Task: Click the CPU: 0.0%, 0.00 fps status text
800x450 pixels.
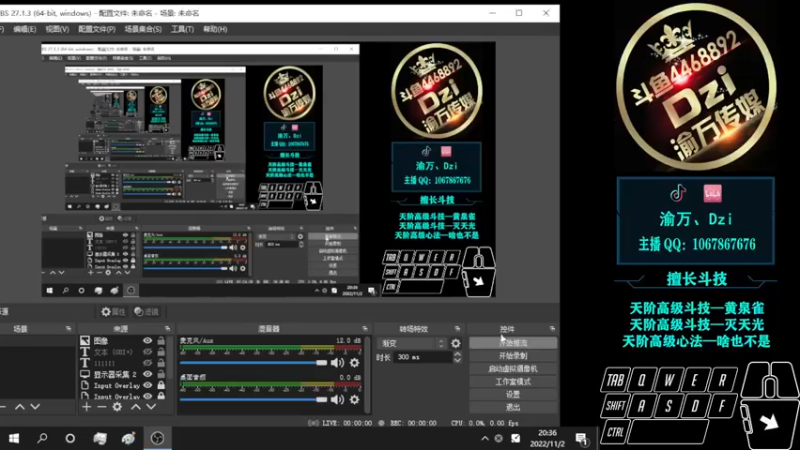Action: 485,423
